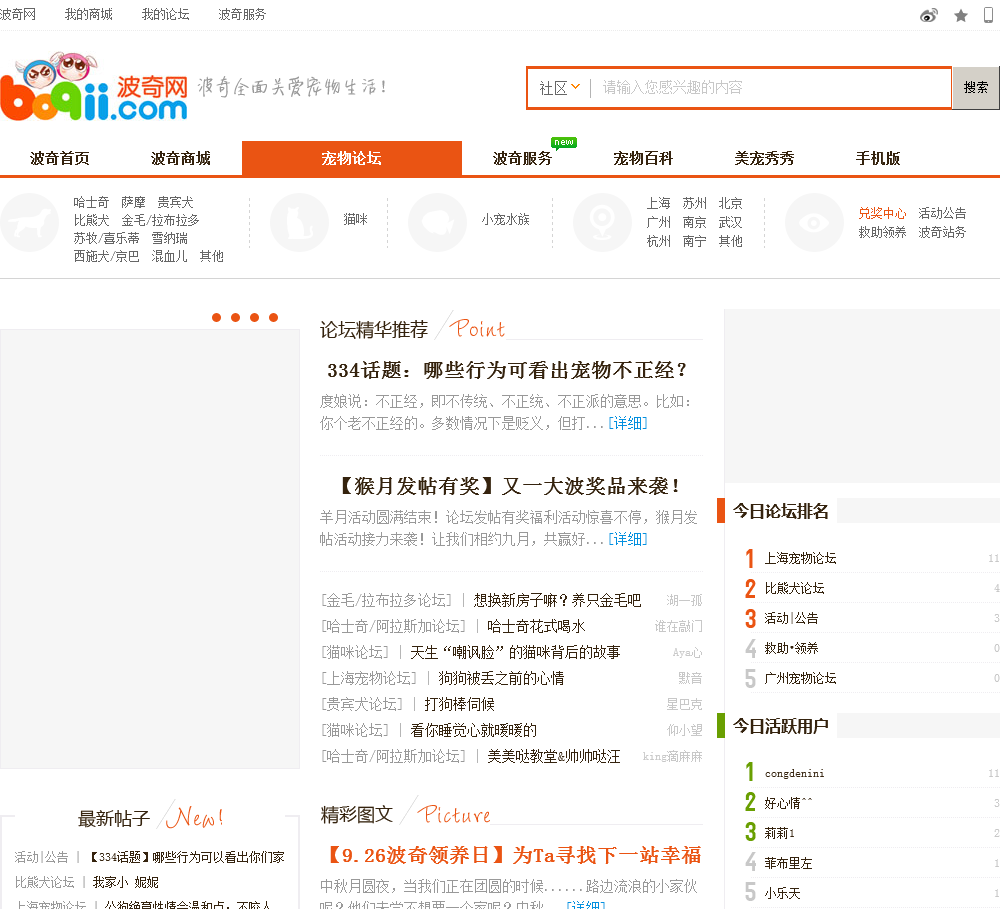
Task: Open the 波奇服务 nav tab
Action: [522, 158]
